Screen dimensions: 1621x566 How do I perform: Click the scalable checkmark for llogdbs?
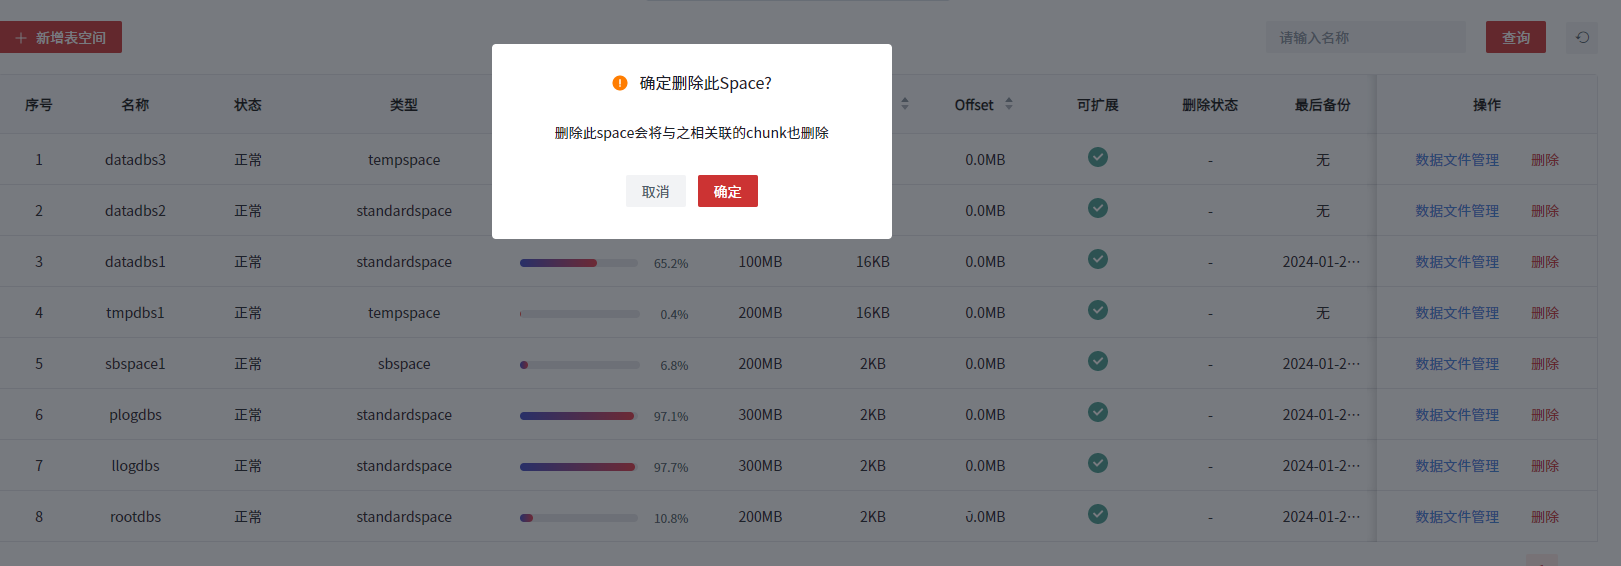tap(1097, 464)
